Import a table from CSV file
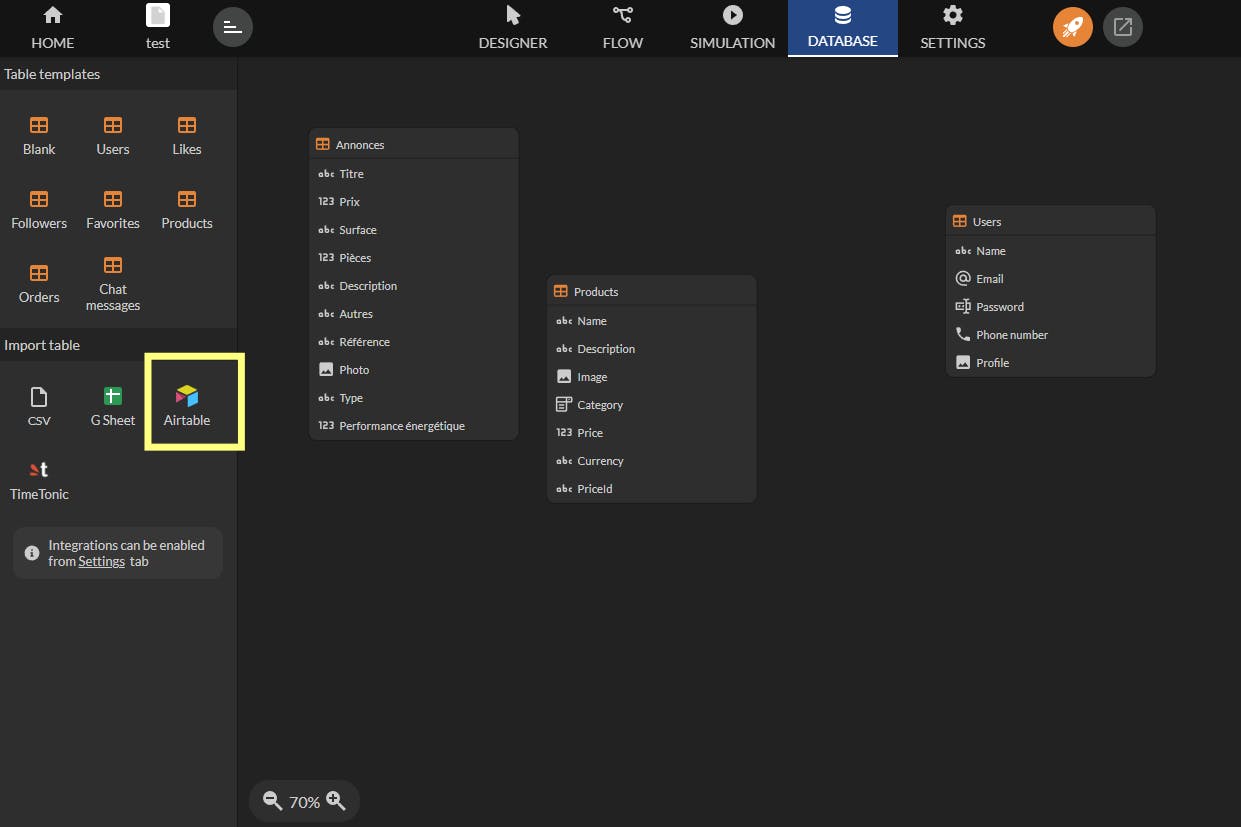Screen dimensions: 1241x827 (39, 406)
